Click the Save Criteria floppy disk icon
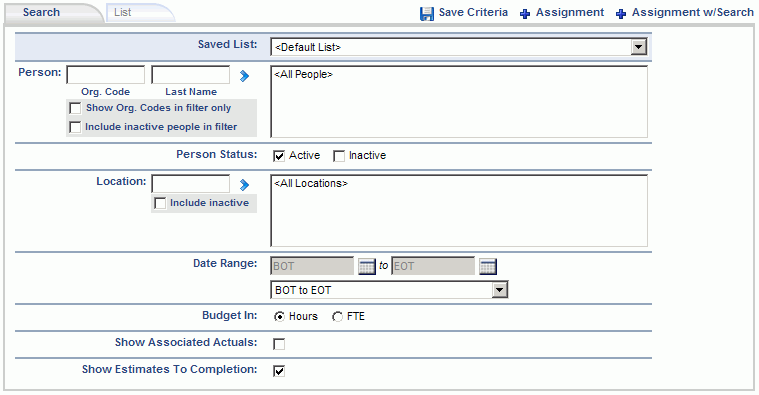 pyautogui.click(x=426, y=14)
